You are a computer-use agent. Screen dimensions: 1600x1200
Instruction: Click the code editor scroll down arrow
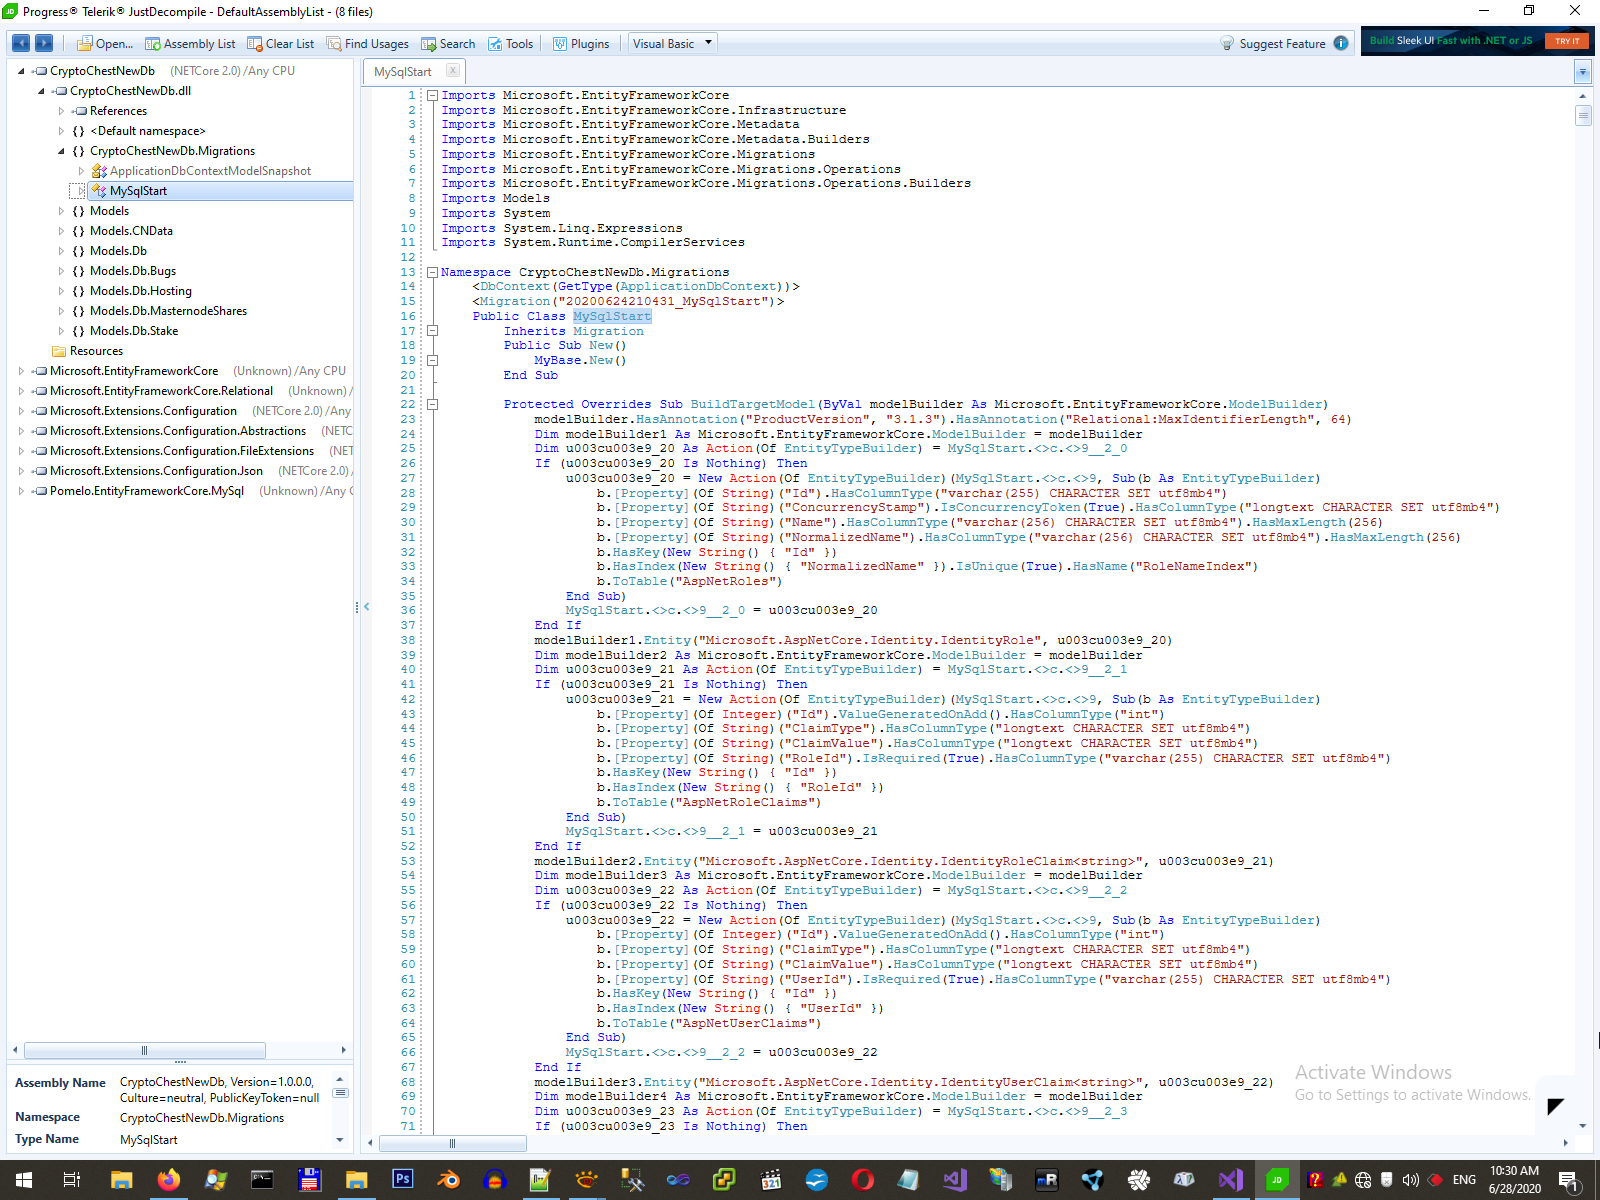pos(1582,1126)
